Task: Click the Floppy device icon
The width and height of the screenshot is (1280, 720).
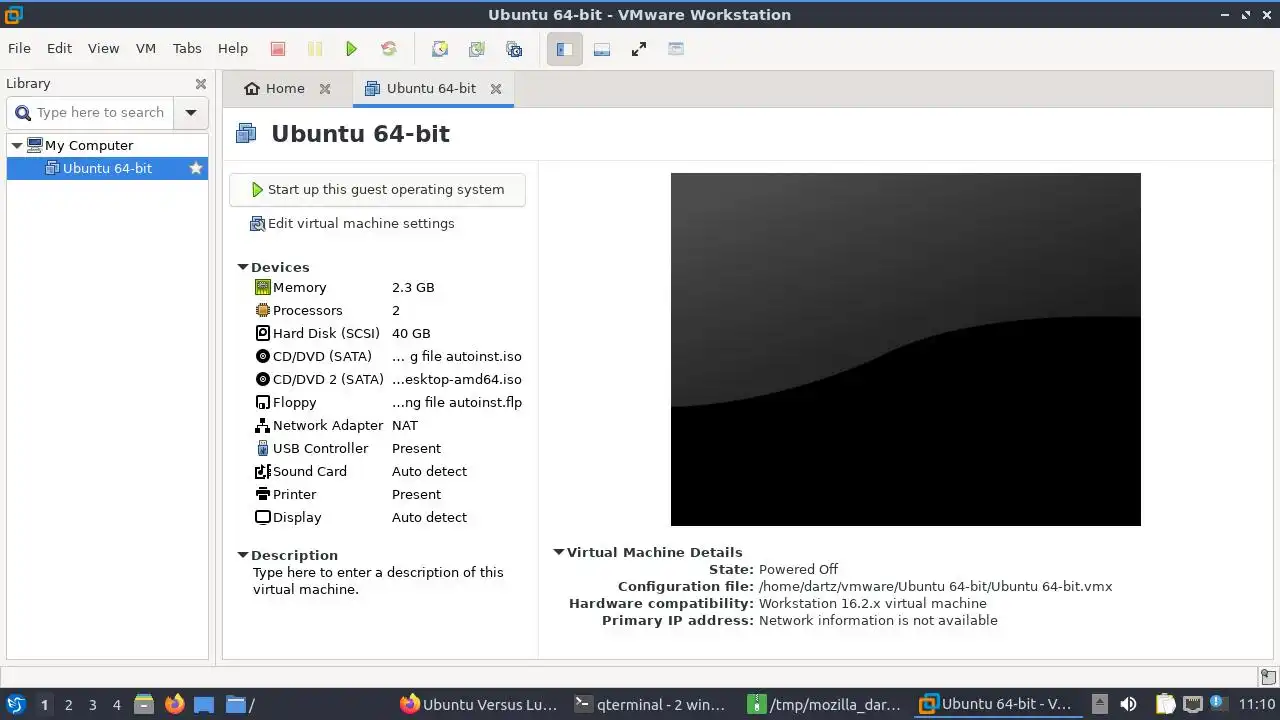Action: [x=263, y=402]
